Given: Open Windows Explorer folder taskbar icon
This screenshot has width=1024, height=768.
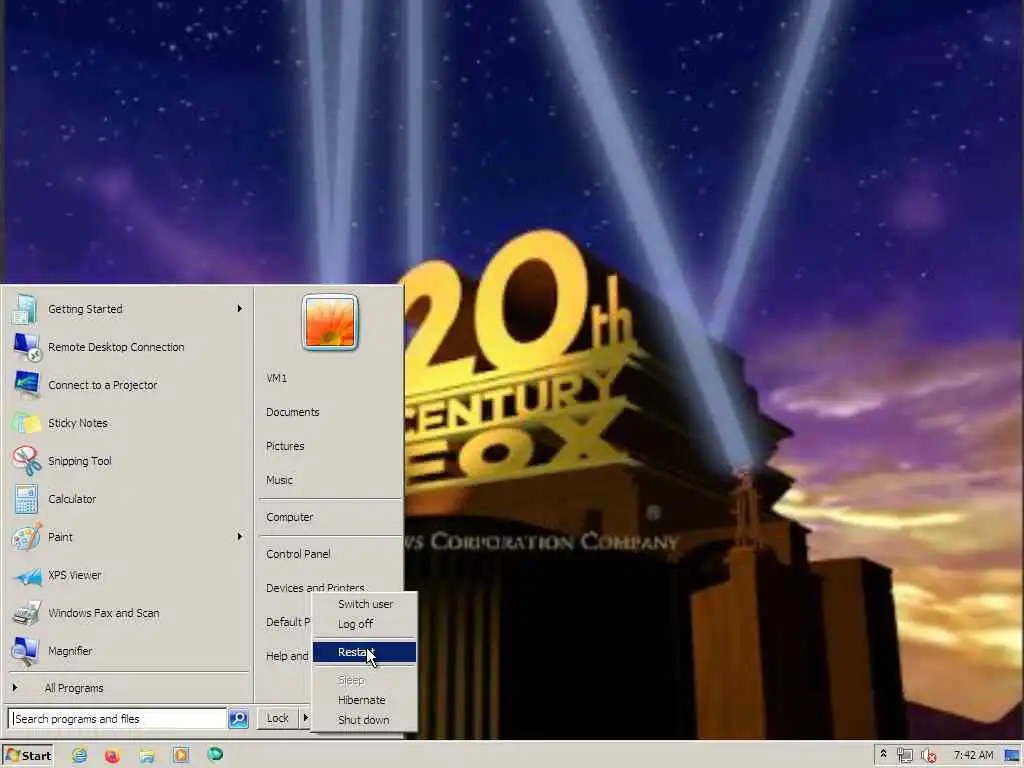Looking at the screenshot, I should (147, 756).
